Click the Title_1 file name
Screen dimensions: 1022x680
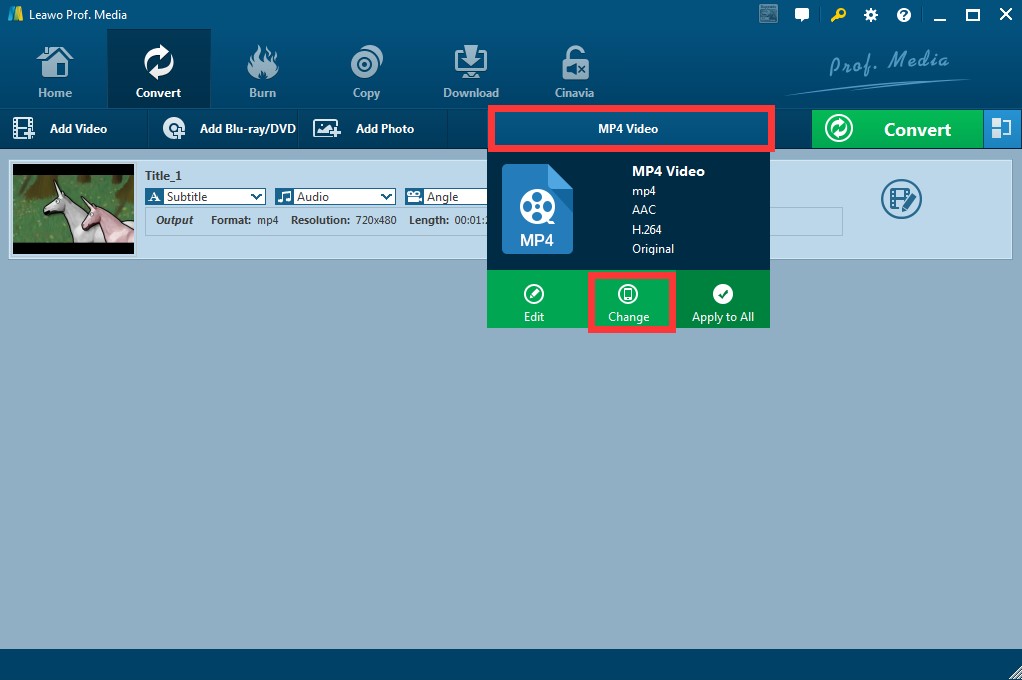(x=163, y=176)
